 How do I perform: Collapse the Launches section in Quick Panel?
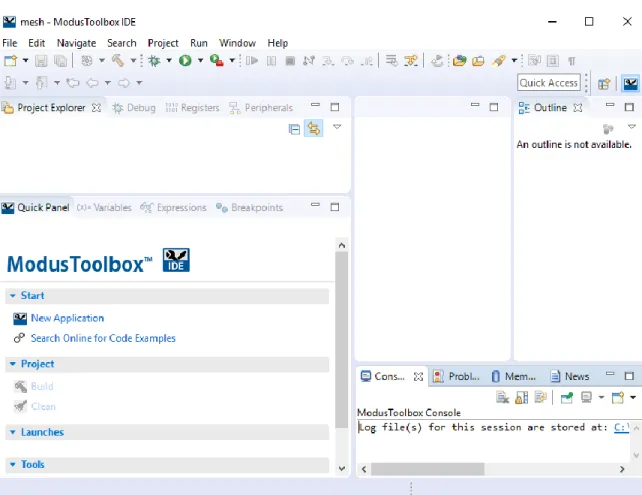(x=13, y=432)
